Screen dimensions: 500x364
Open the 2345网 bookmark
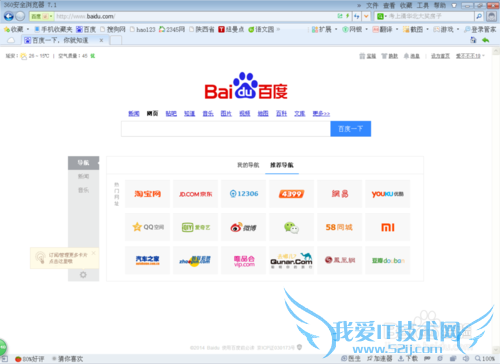click(171, 29)
